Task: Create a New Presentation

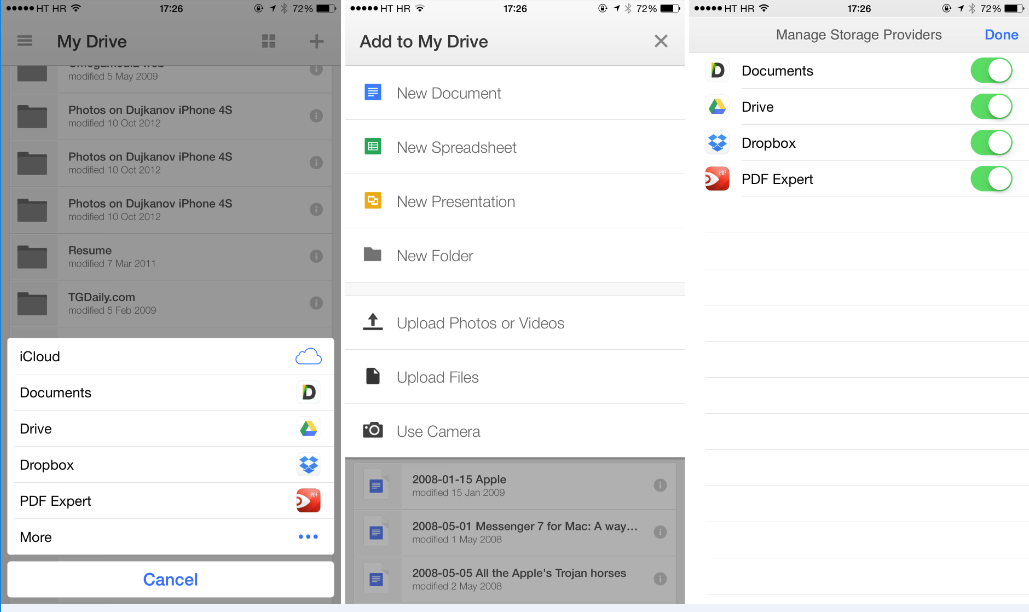Action: click(515, 201)
